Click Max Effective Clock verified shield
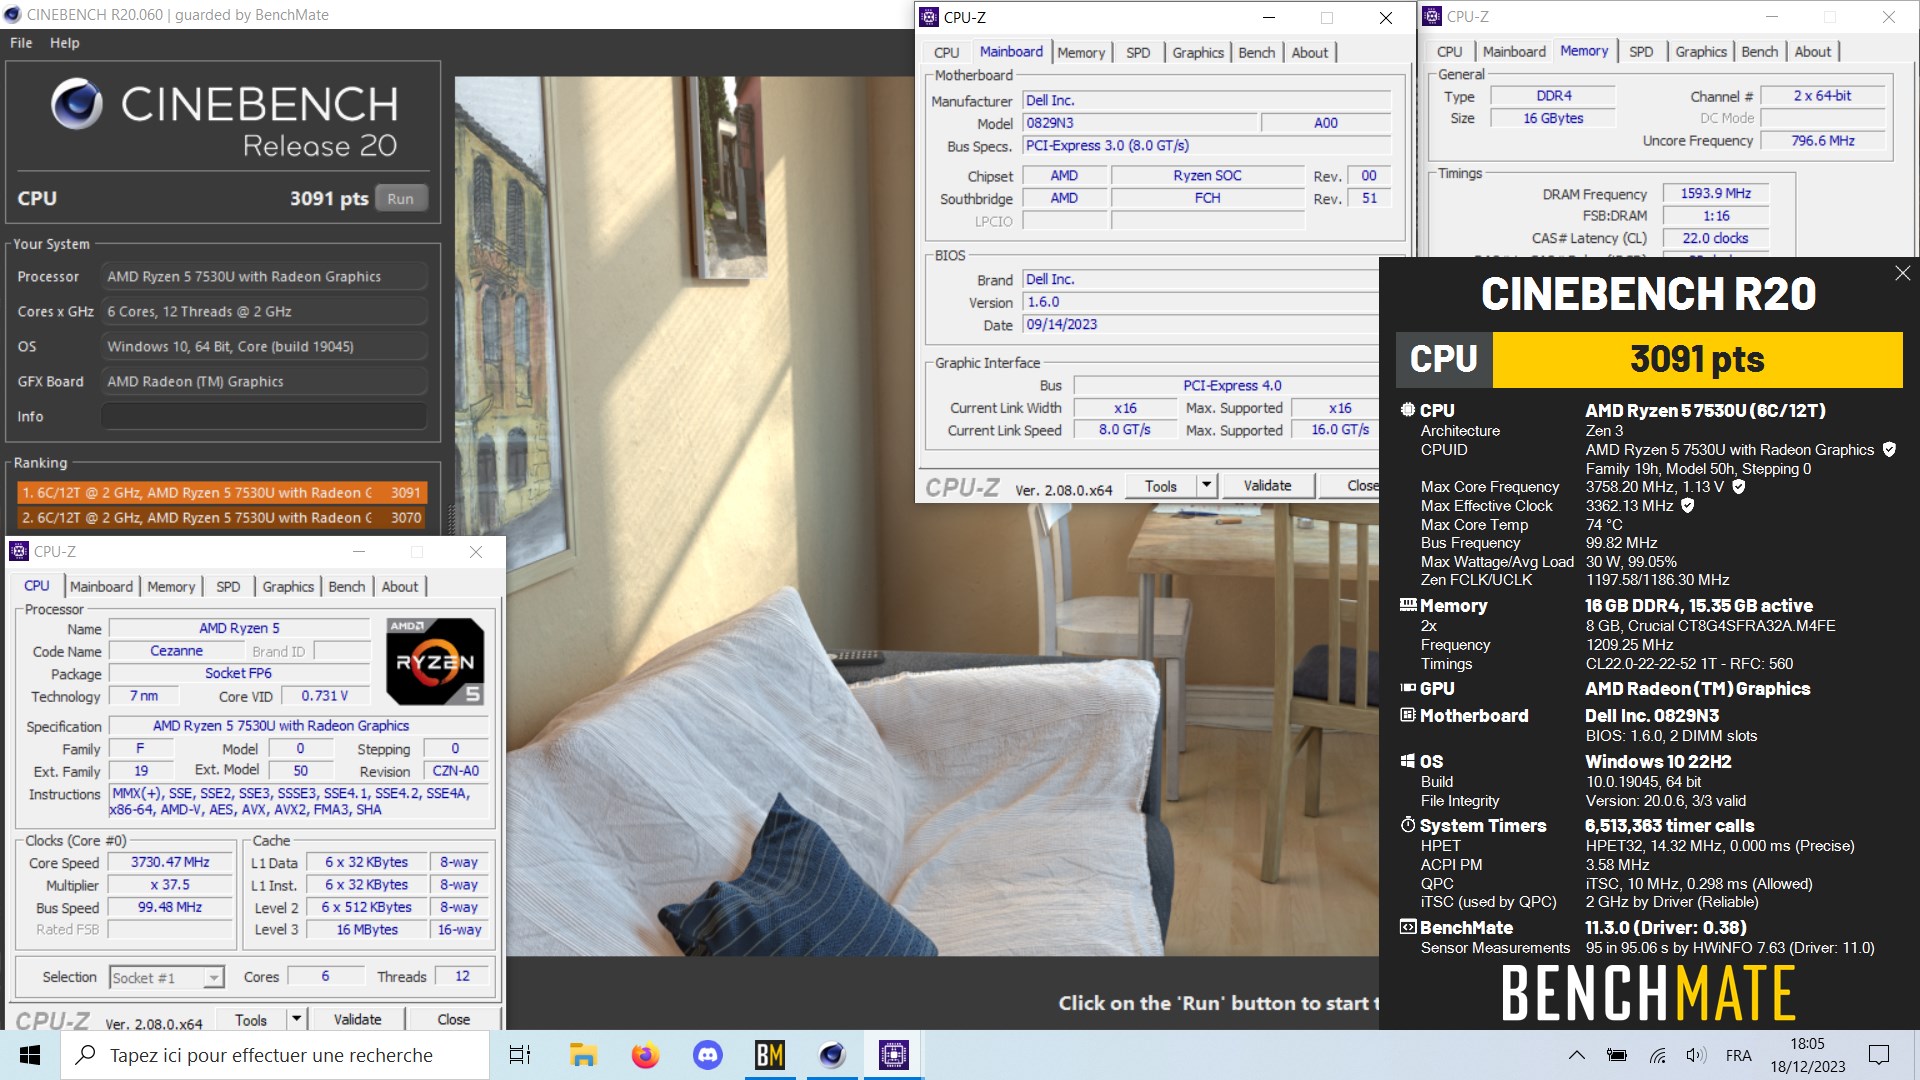Viewport: 1920px width, 1080px height. point(1688,506)
